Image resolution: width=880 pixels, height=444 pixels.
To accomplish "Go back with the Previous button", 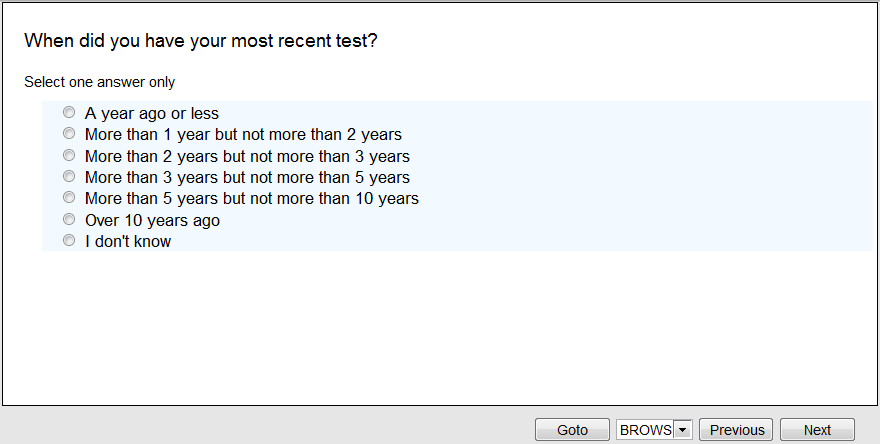I will [737, 430].
